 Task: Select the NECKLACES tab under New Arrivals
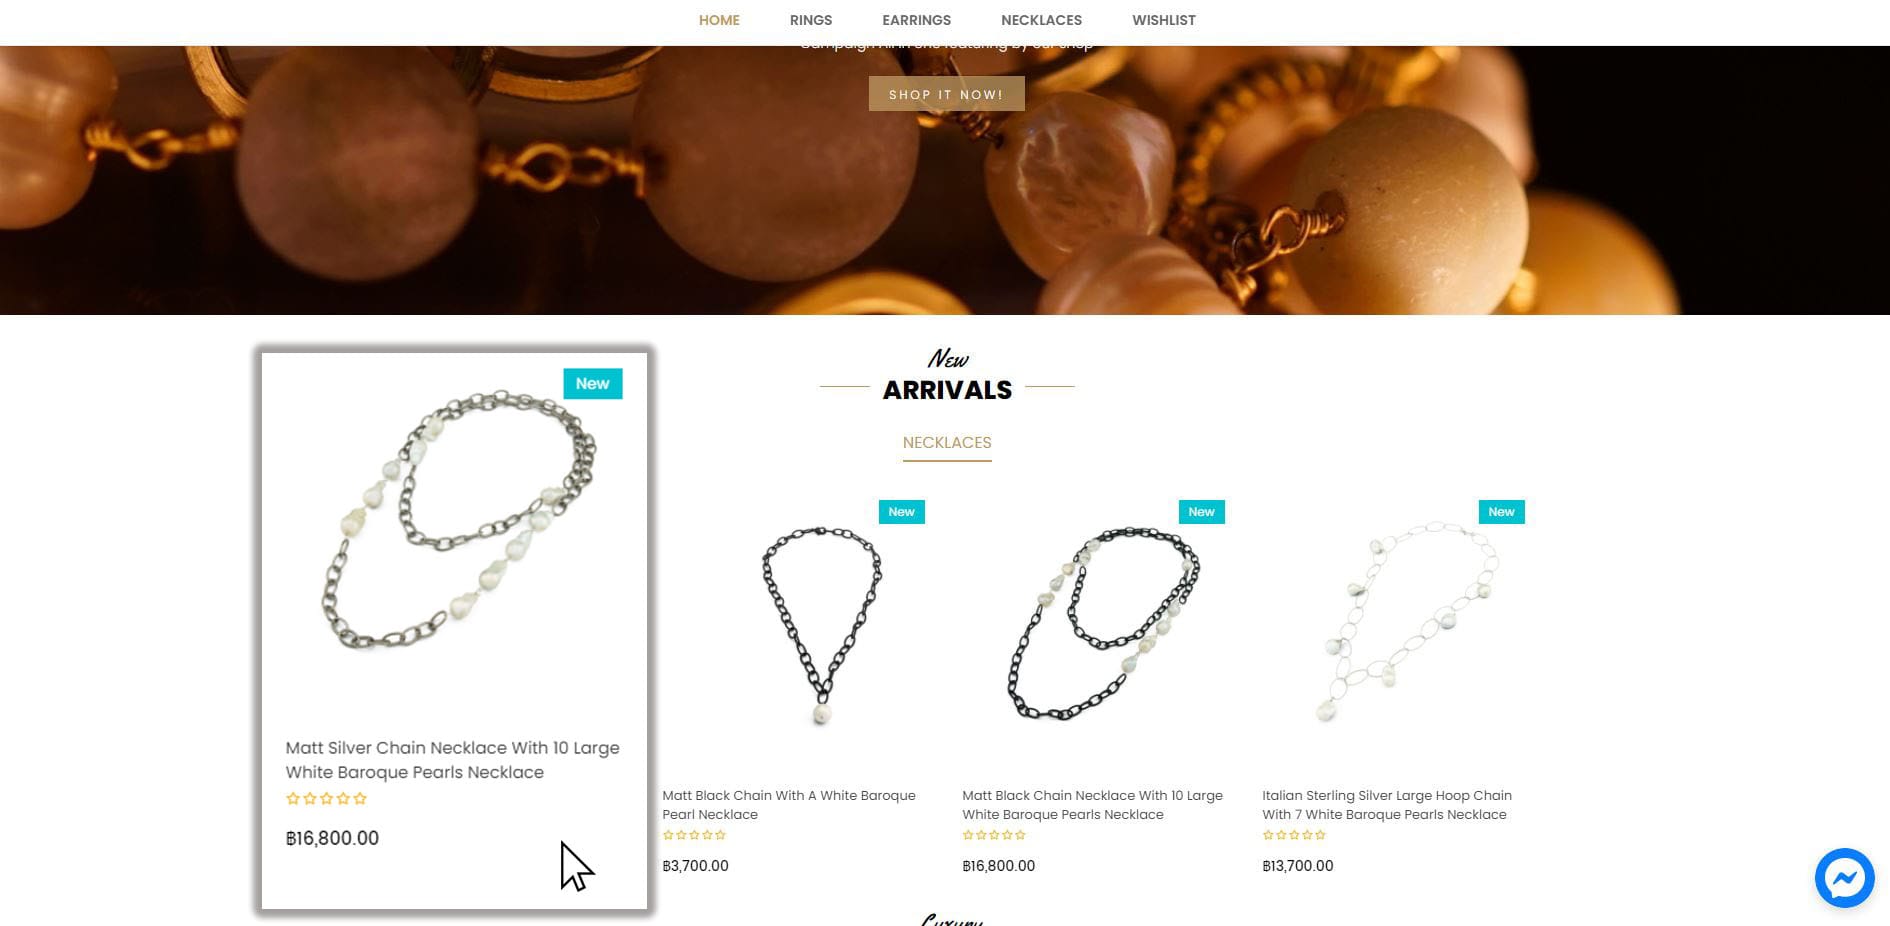(x=947, y=443)
